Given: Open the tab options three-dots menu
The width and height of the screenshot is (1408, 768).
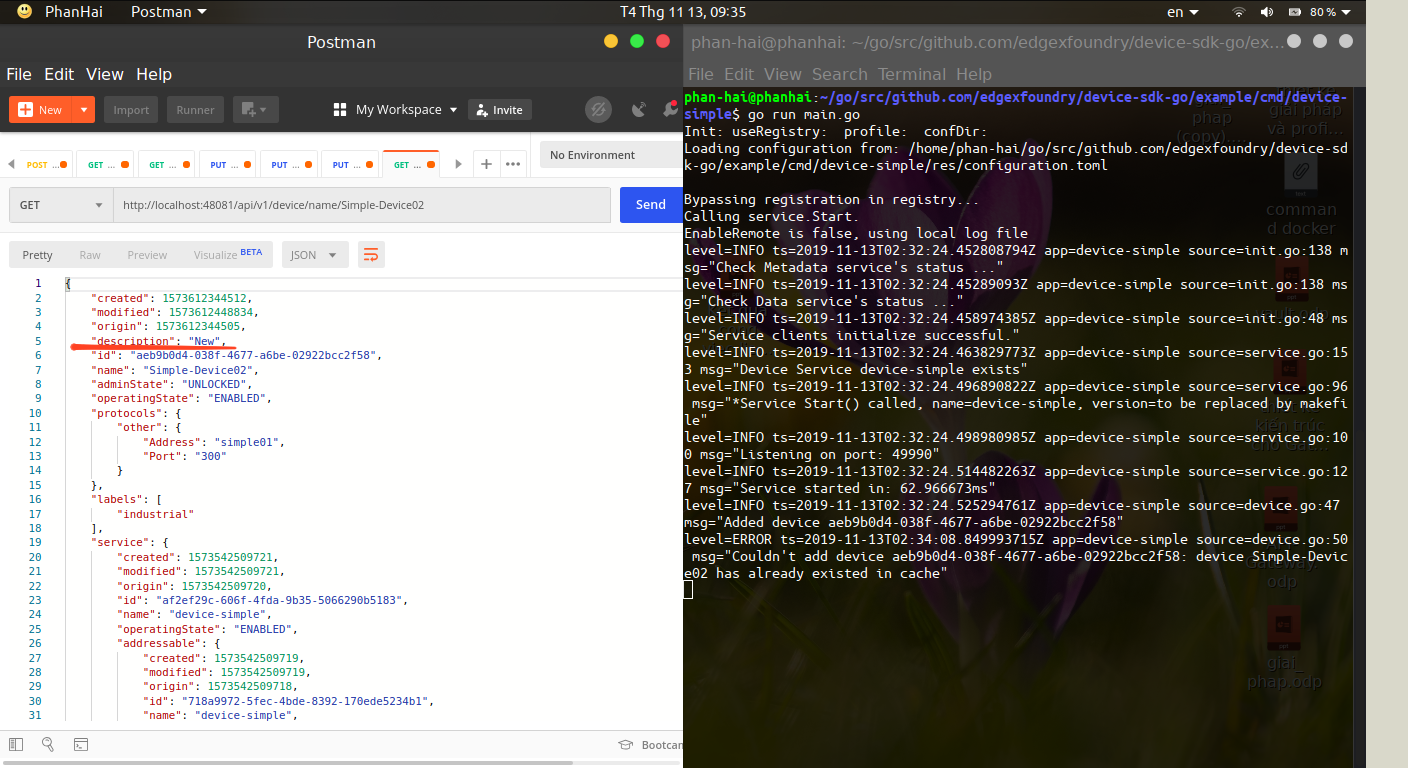Looking at the screenshot, I should click(513, 164).
